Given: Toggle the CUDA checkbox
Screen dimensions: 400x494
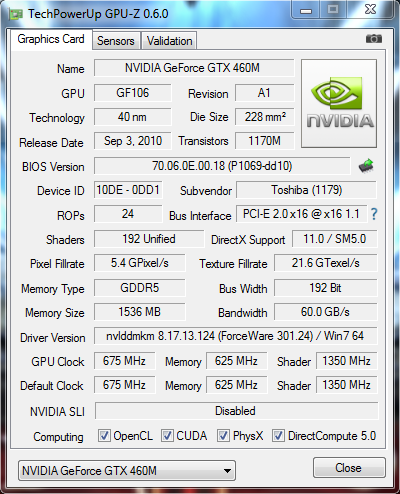Looking at the screenshot, I should (x=167, y=435).
